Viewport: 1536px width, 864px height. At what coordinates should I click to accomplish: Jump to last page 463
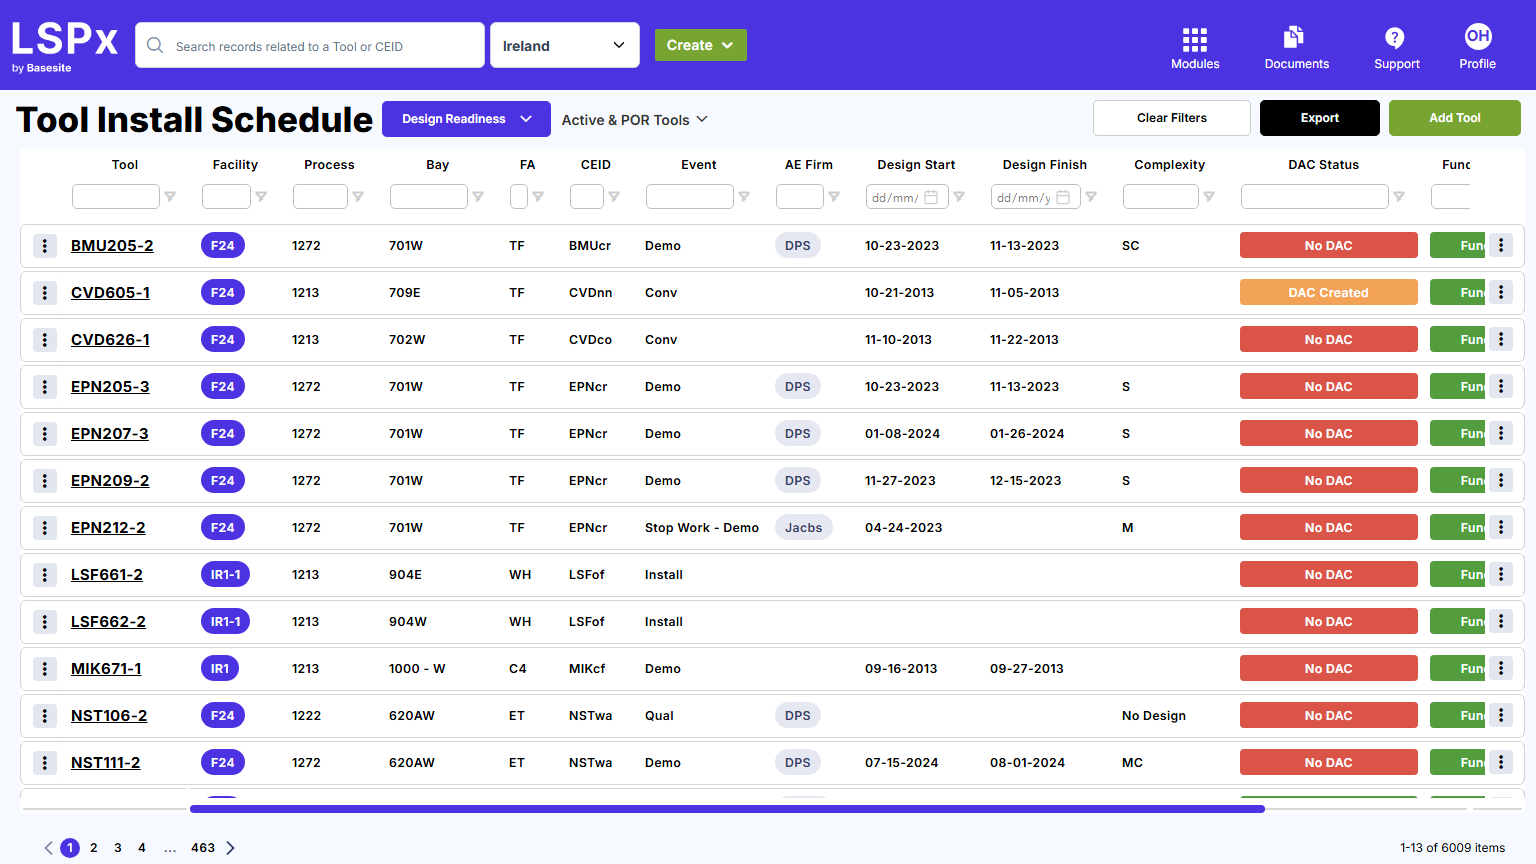(x=203, y=848)
